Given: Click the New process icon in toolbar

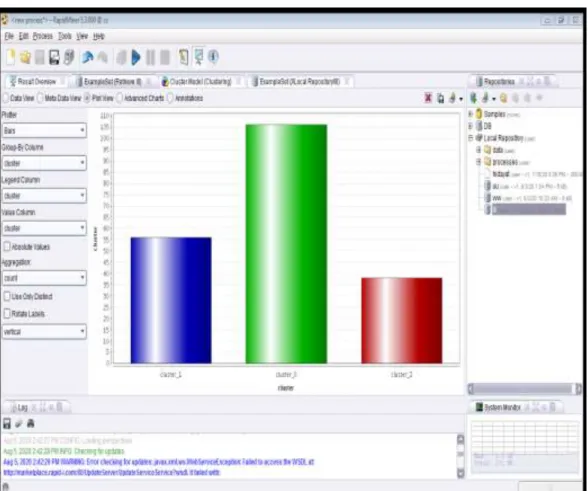Looking at the screenshot, I should [11, 57].
